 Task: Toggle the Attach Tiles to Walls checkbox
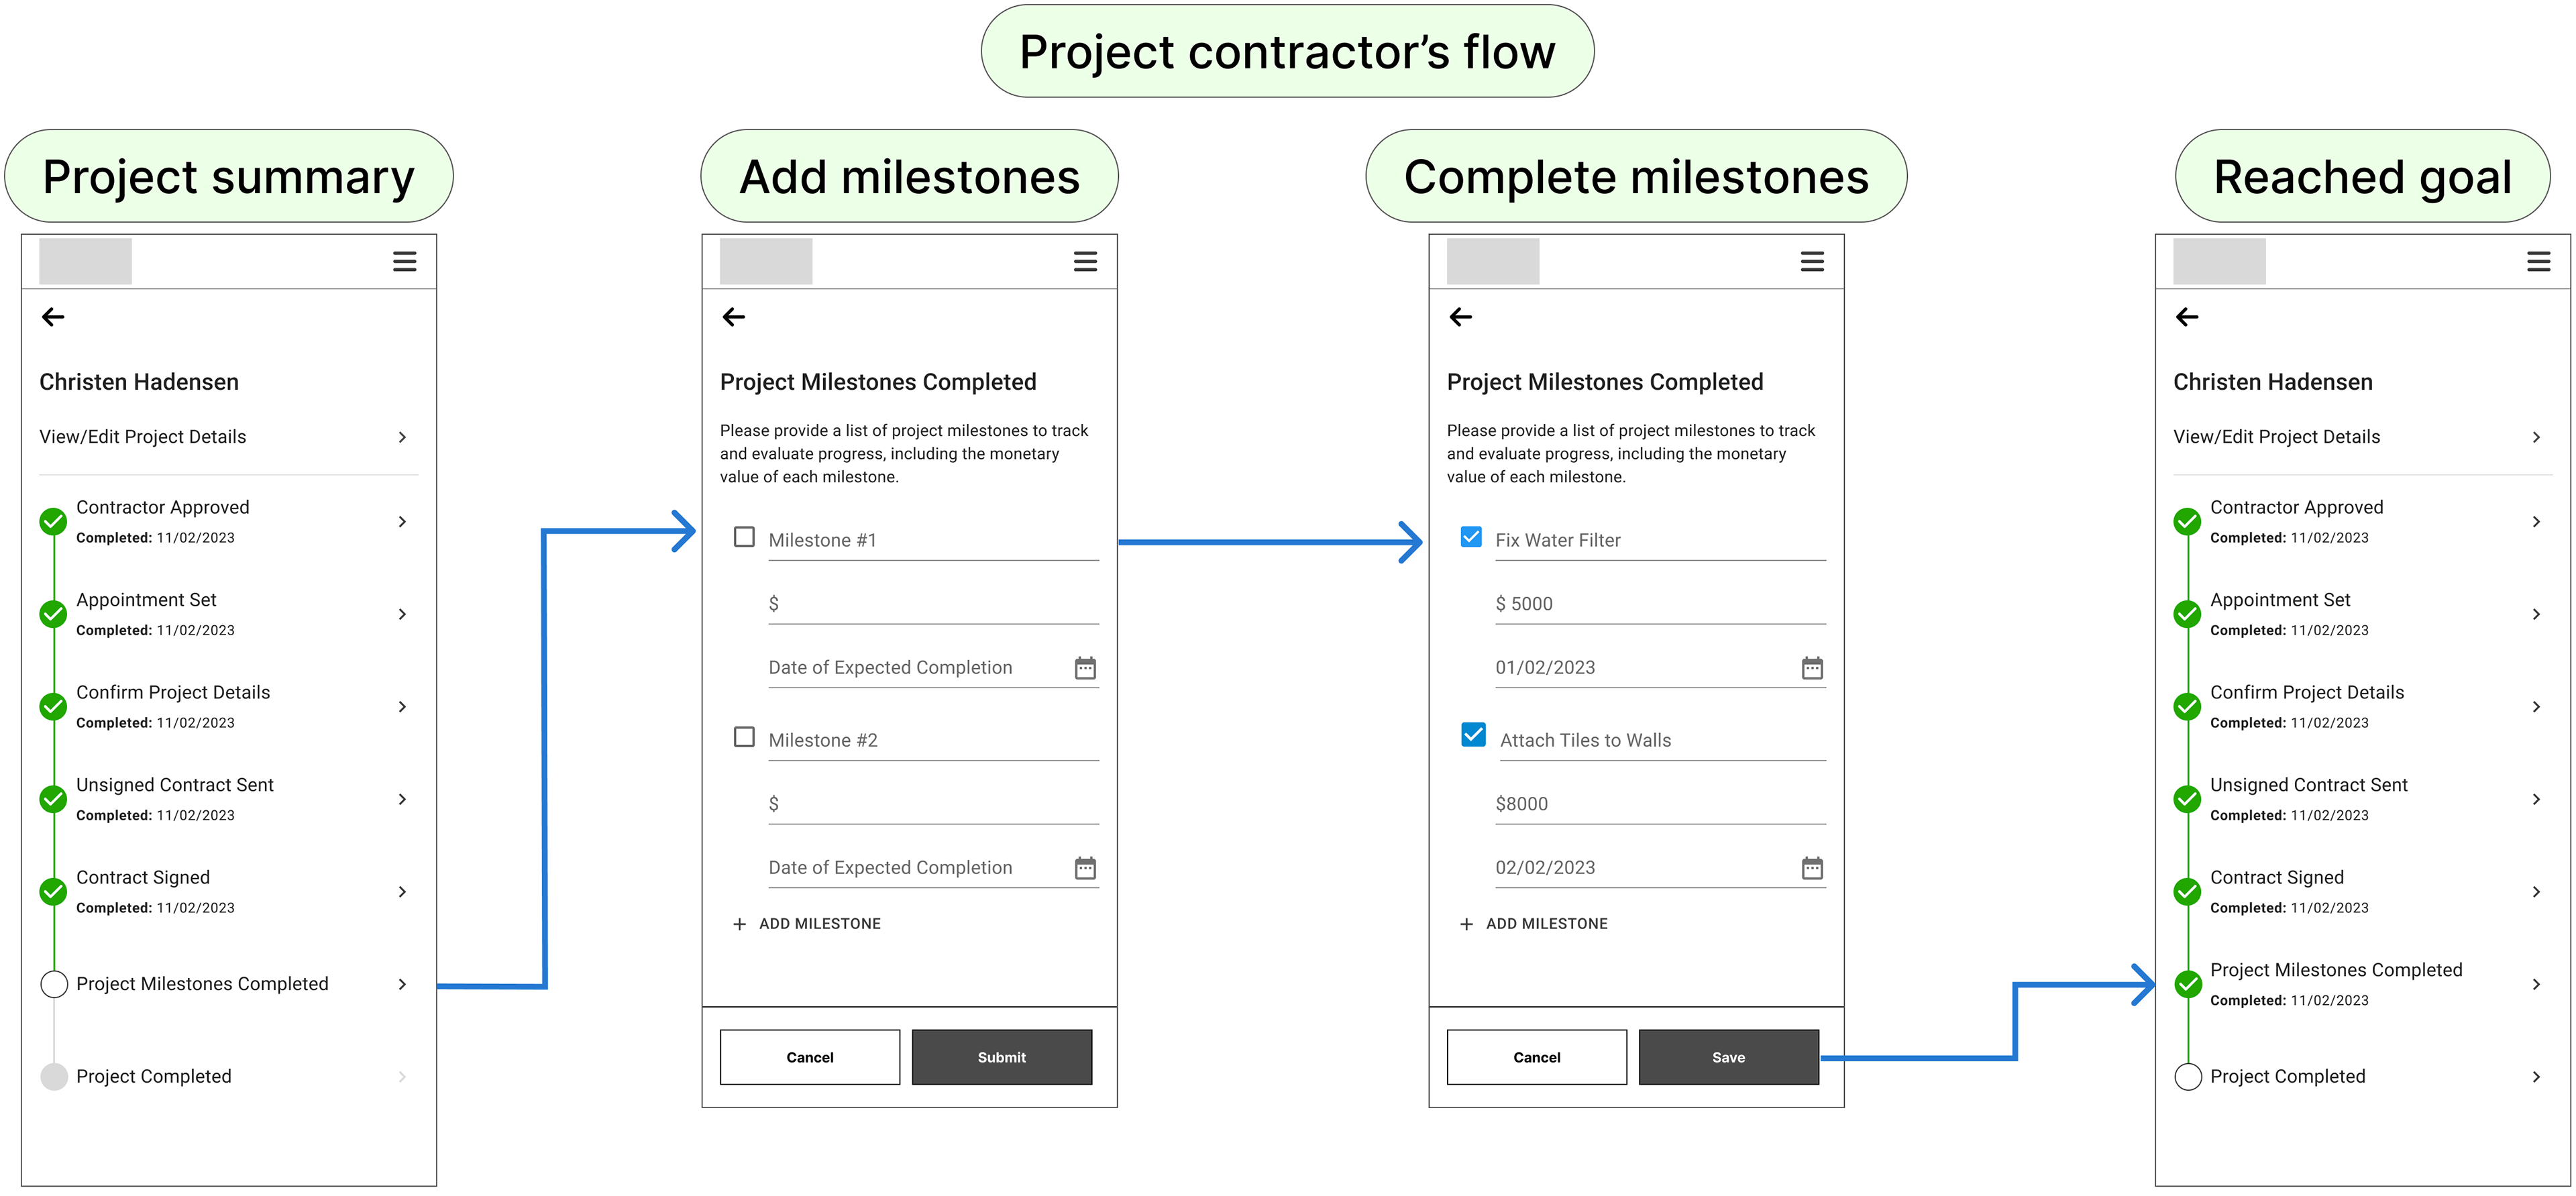point(1473,735)
